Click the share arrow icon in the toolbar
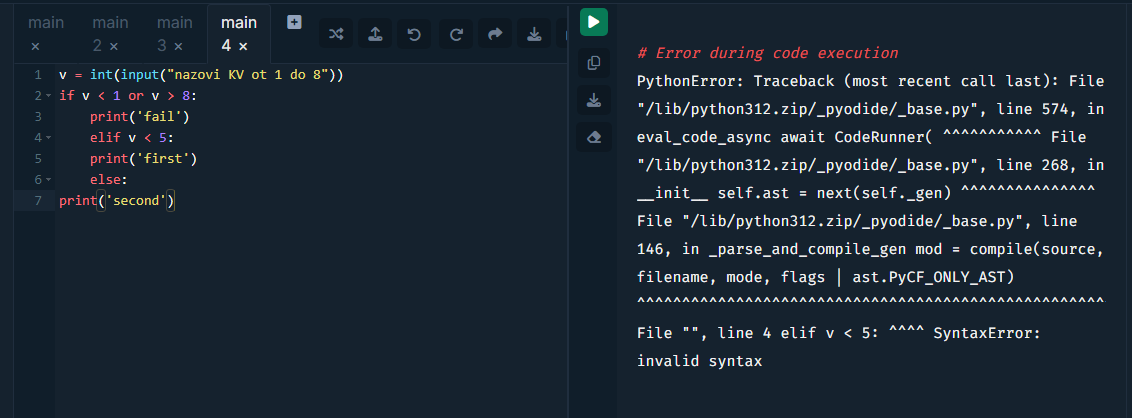This screenshot has width=1132, height=418. coord(494,34)
